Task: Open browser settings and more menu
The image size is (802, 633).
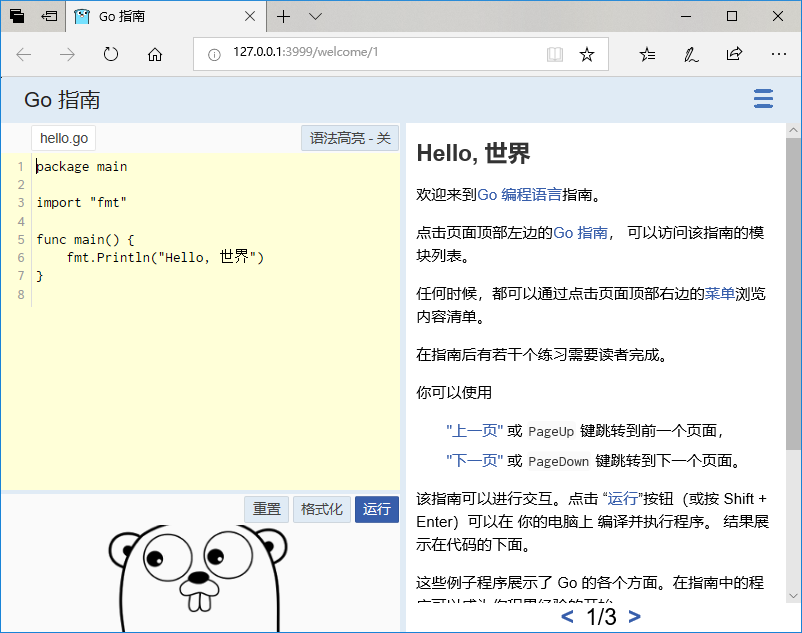Action: tap(778, 54)
